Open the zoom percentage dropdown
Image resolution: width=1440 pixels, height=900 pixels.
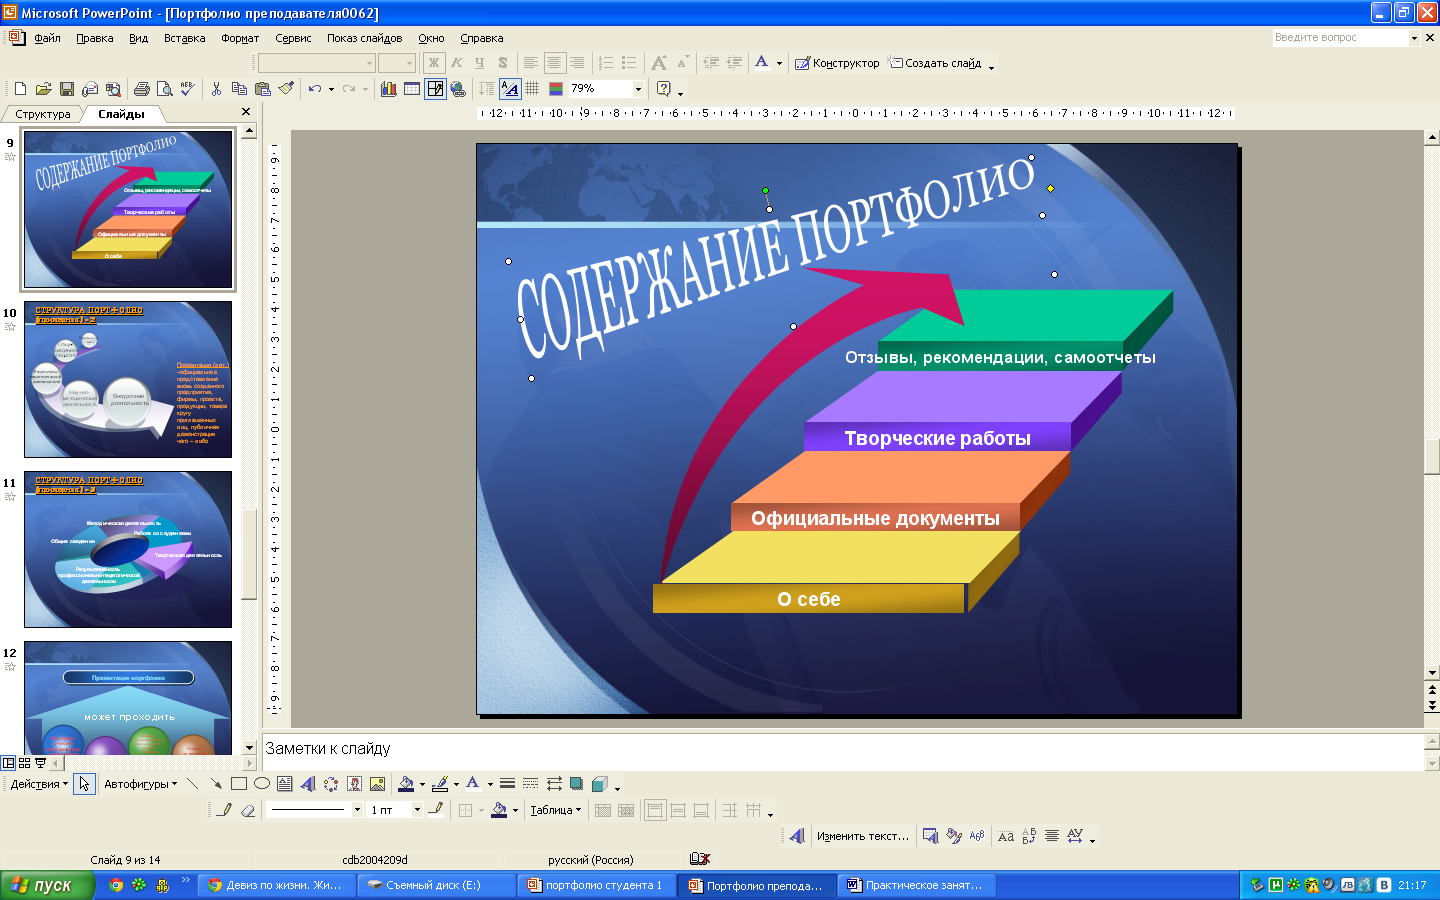pyautogui.click(x=638, y=89)
